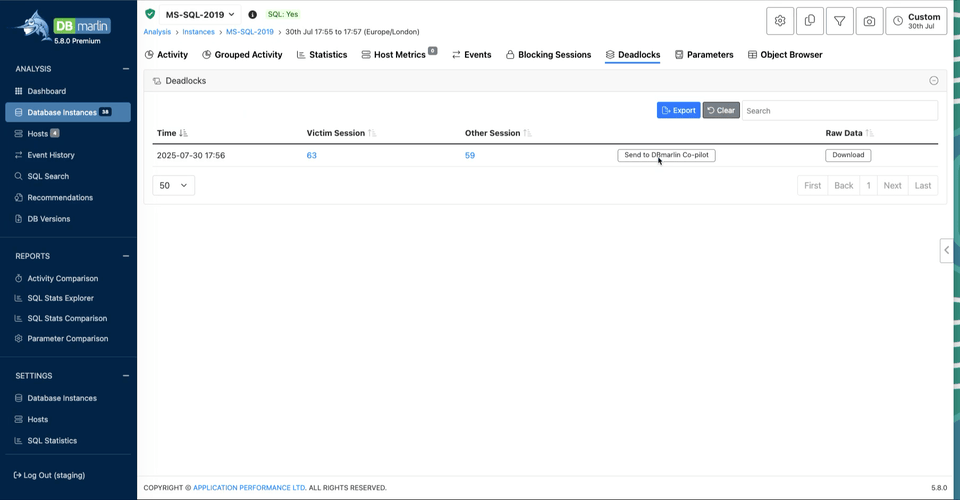Click the green shield status icon
The image size is (960, 500).
point(150,15)
